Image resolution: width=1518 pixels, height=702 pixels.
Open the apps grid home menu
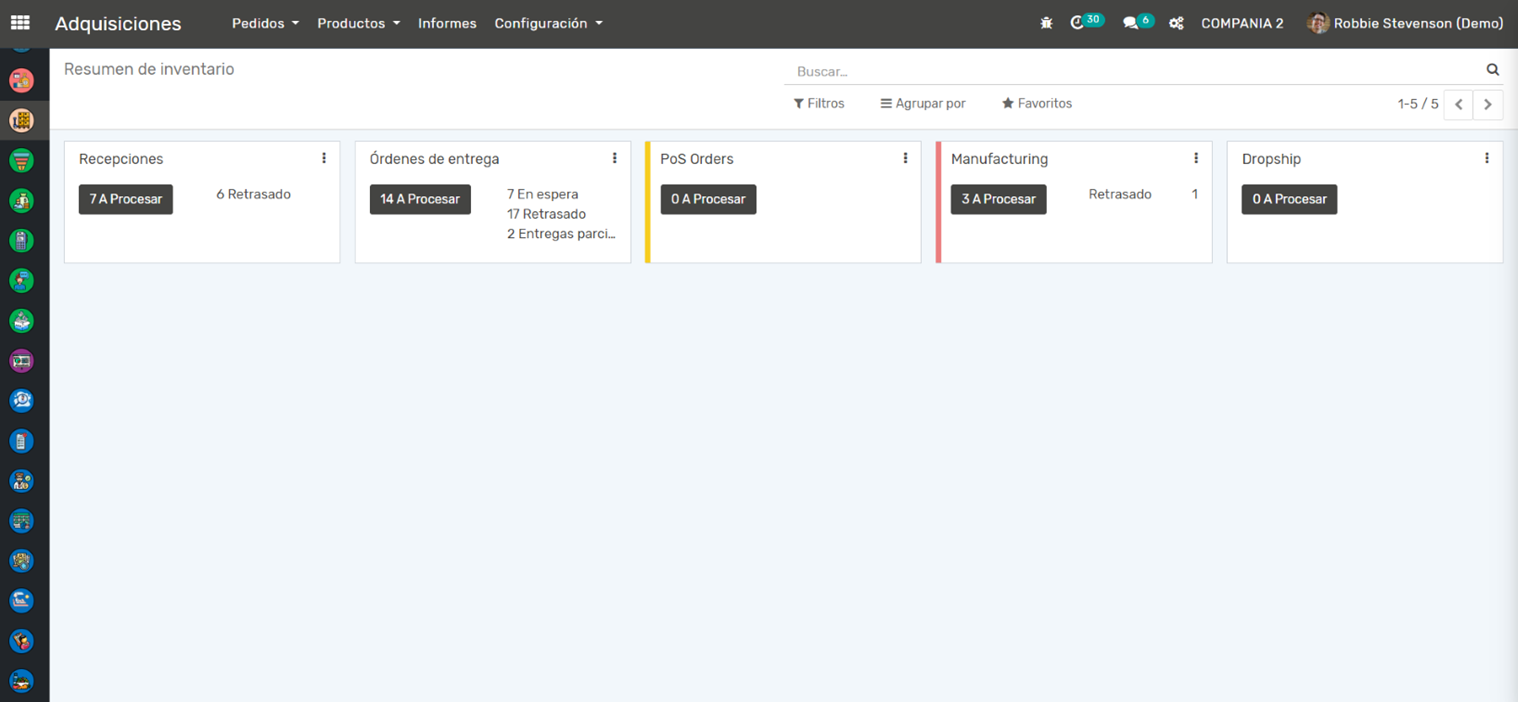pos(20,22)
